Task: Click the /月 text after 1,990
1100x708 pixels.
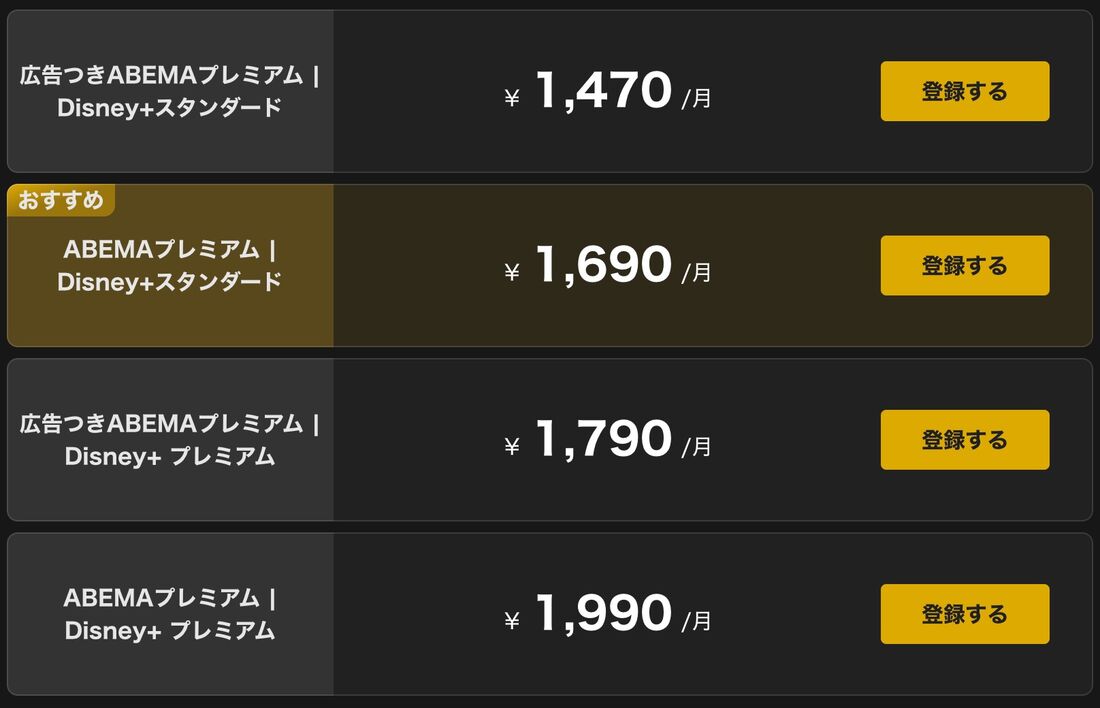Action: tap(697, 621)
